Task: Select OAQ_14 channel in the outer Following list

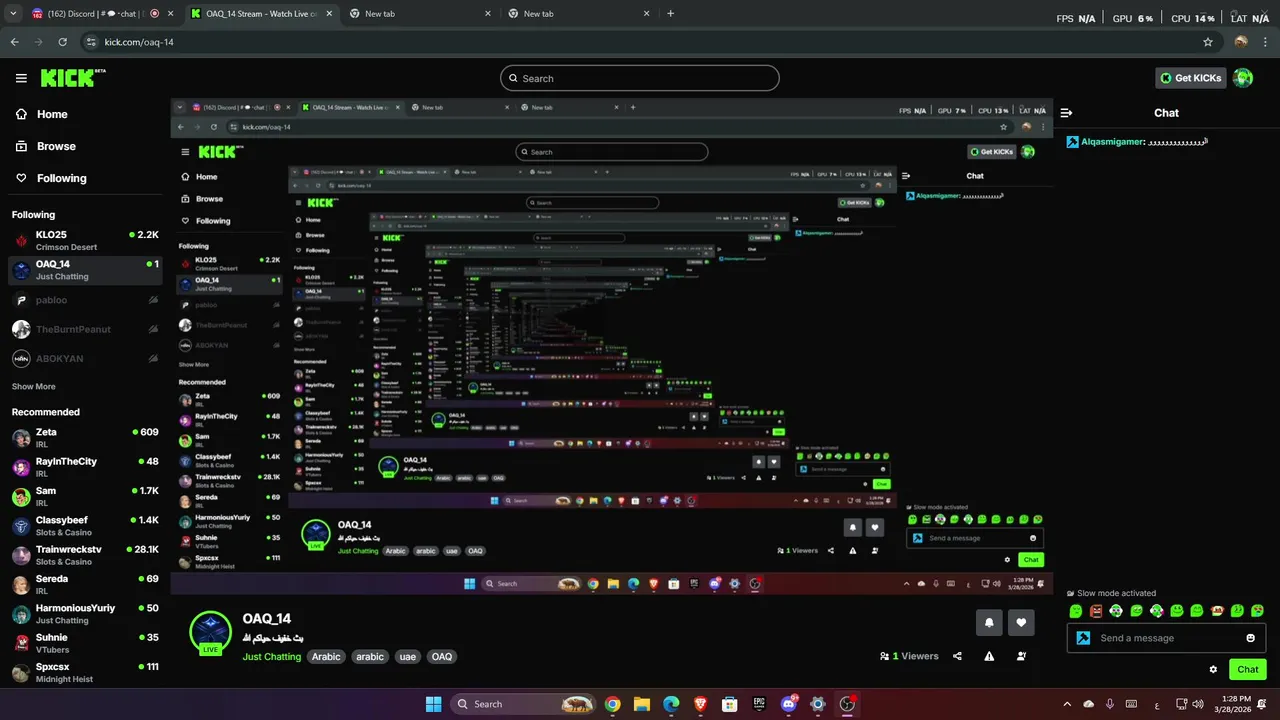Action: click(x=85, y=270)
